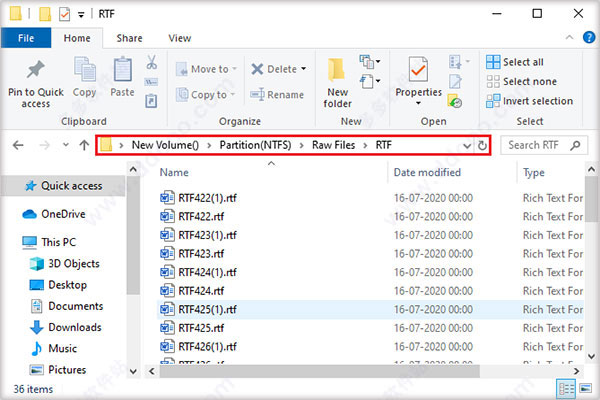The height and width of the screenshot is (400, 600).
Task: Switch to the Share tab
Action: [x=129, y=38]
